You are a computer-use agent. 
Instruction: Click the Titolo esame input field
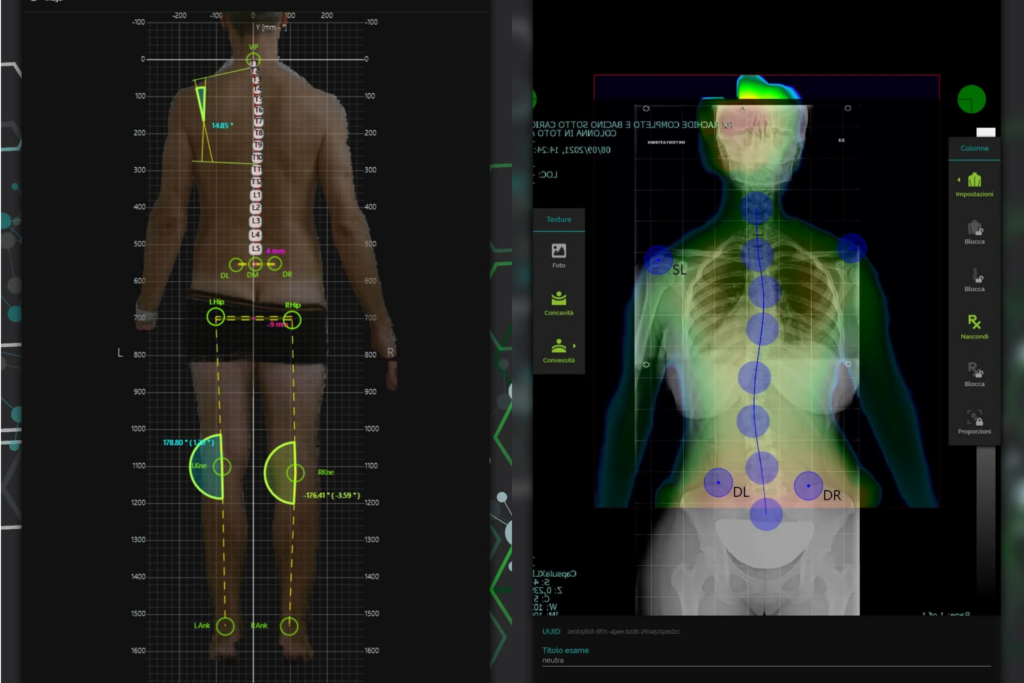[x=765, y=660]
